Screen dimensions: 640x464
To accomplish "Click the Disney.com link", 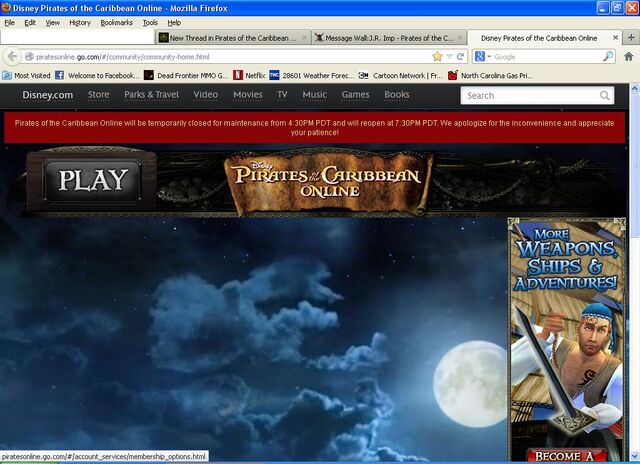I will [x=48, y=95].
